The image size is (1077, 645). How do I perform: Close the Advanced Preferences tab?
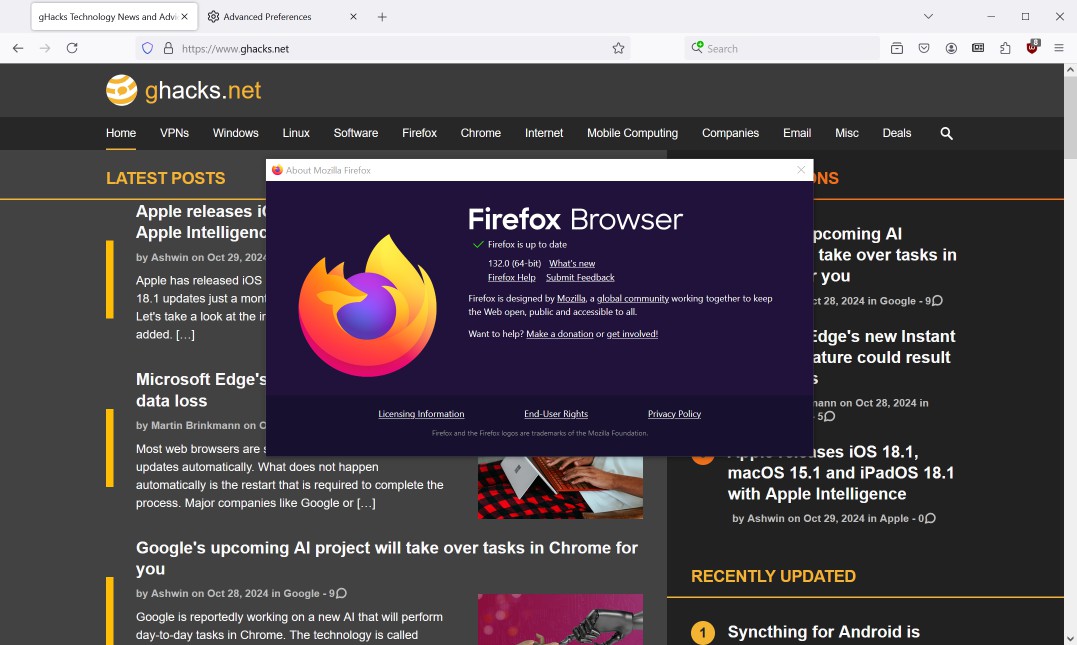point(353,16)
